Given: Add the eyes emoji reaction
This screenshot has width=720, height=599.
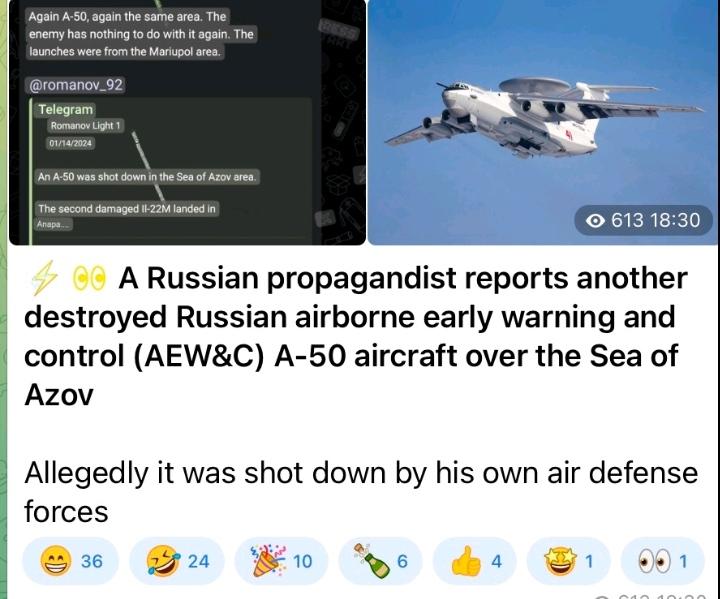Looking at the screenshot, I should click(663, 561).
